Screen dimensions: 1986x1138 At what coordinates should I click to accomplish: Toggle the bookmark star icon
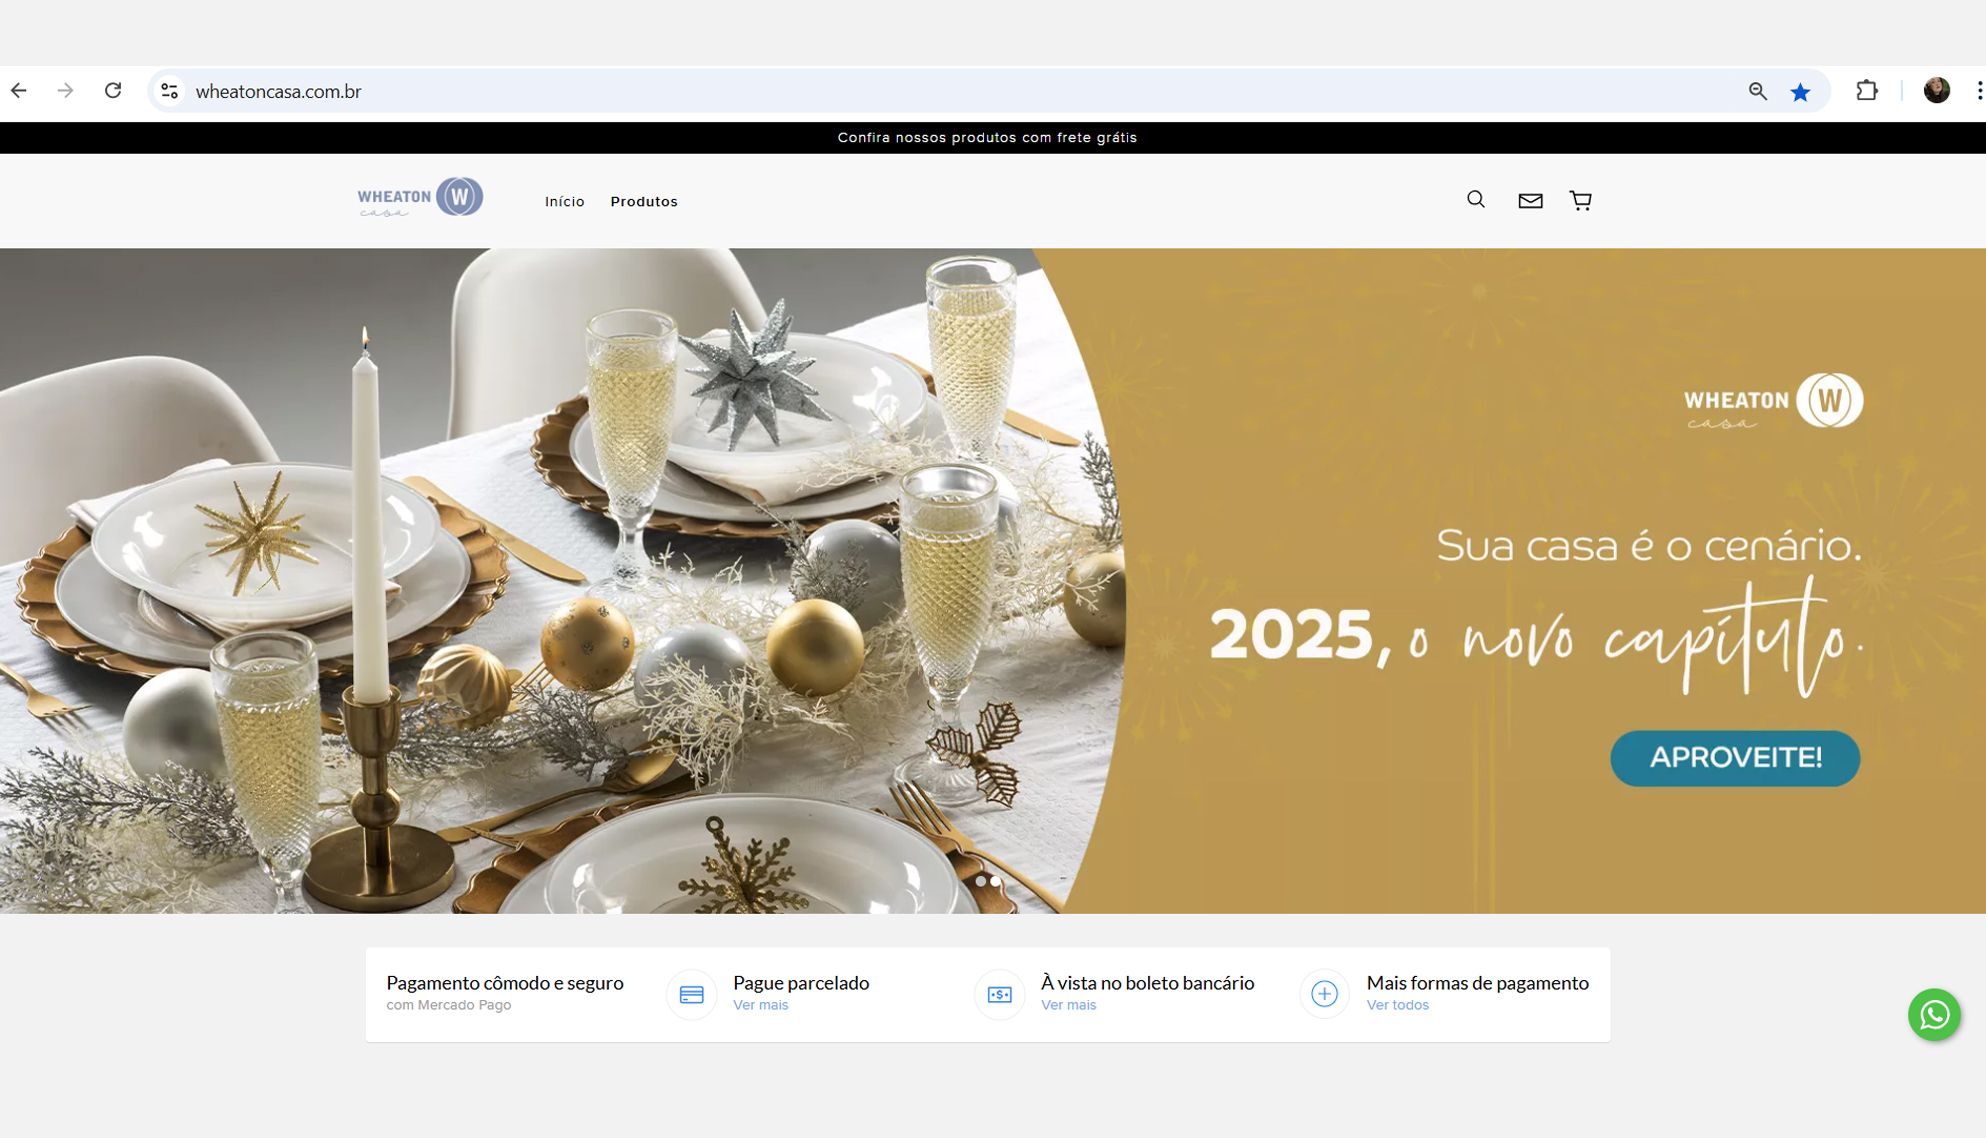pyautogui.click(x=1800, y=92)
